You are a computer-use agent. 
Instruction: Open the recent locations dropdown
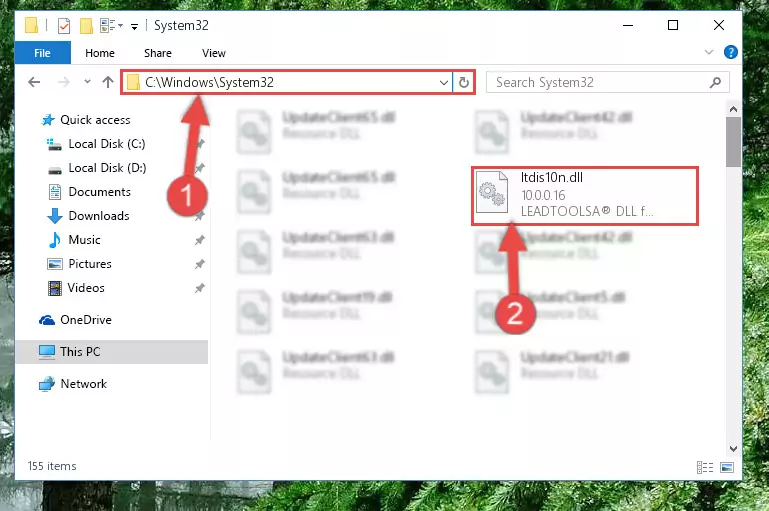(87, 81)
